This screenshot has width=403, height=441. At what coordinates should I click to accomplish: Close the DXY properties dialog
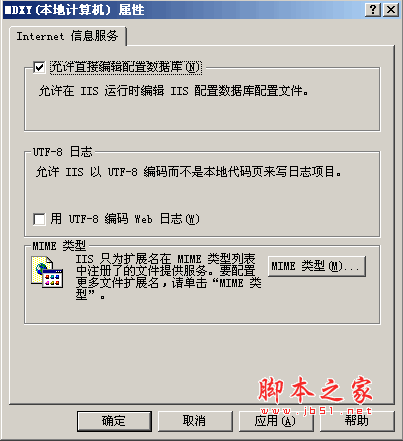pos(391,10)
